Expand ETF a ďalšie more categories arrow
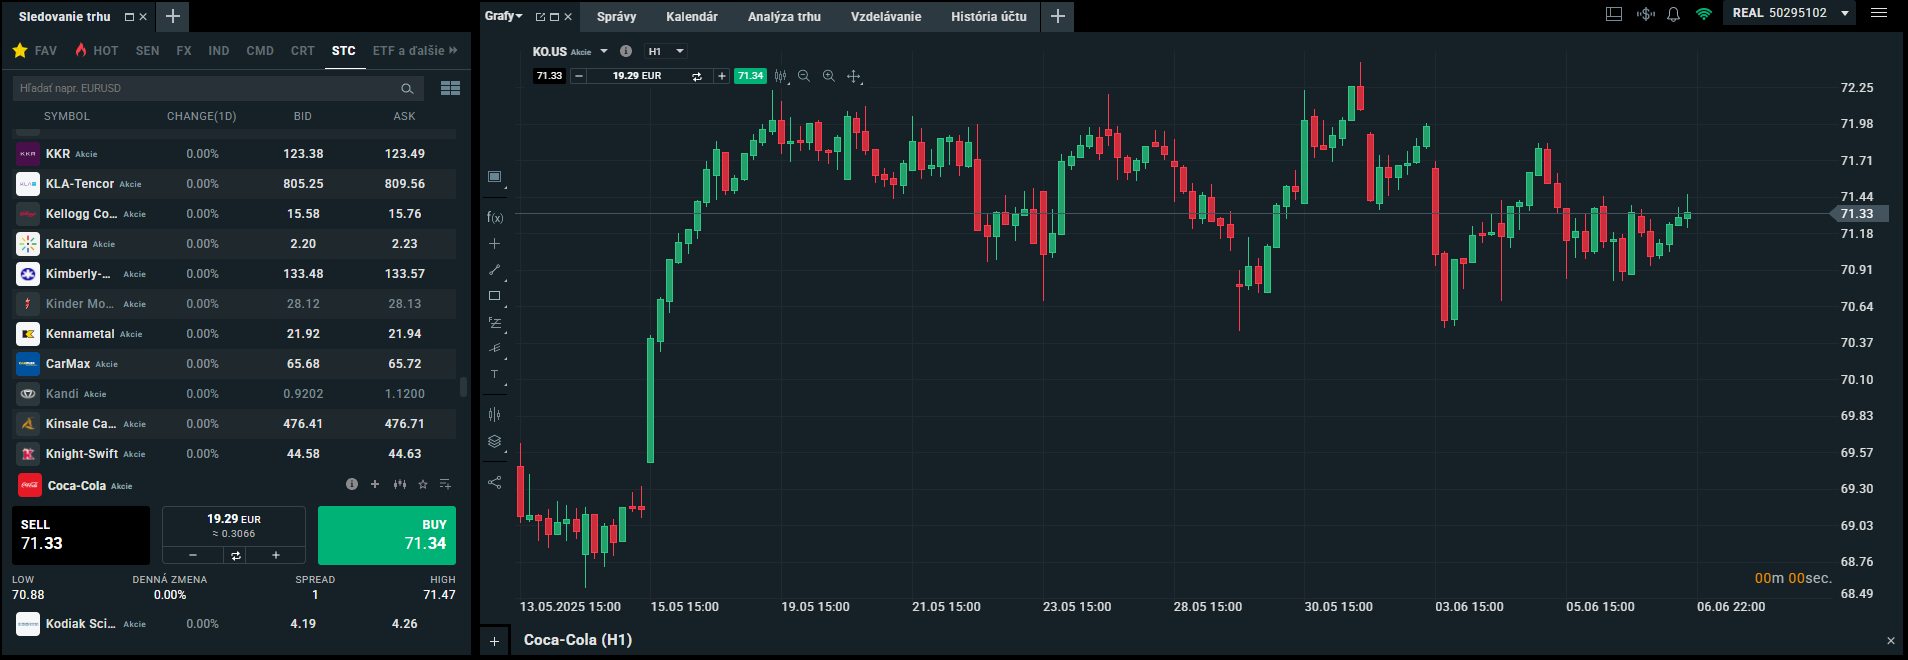Image resolution: width=1908 pixels, height=660 pixels. [453, 50]
